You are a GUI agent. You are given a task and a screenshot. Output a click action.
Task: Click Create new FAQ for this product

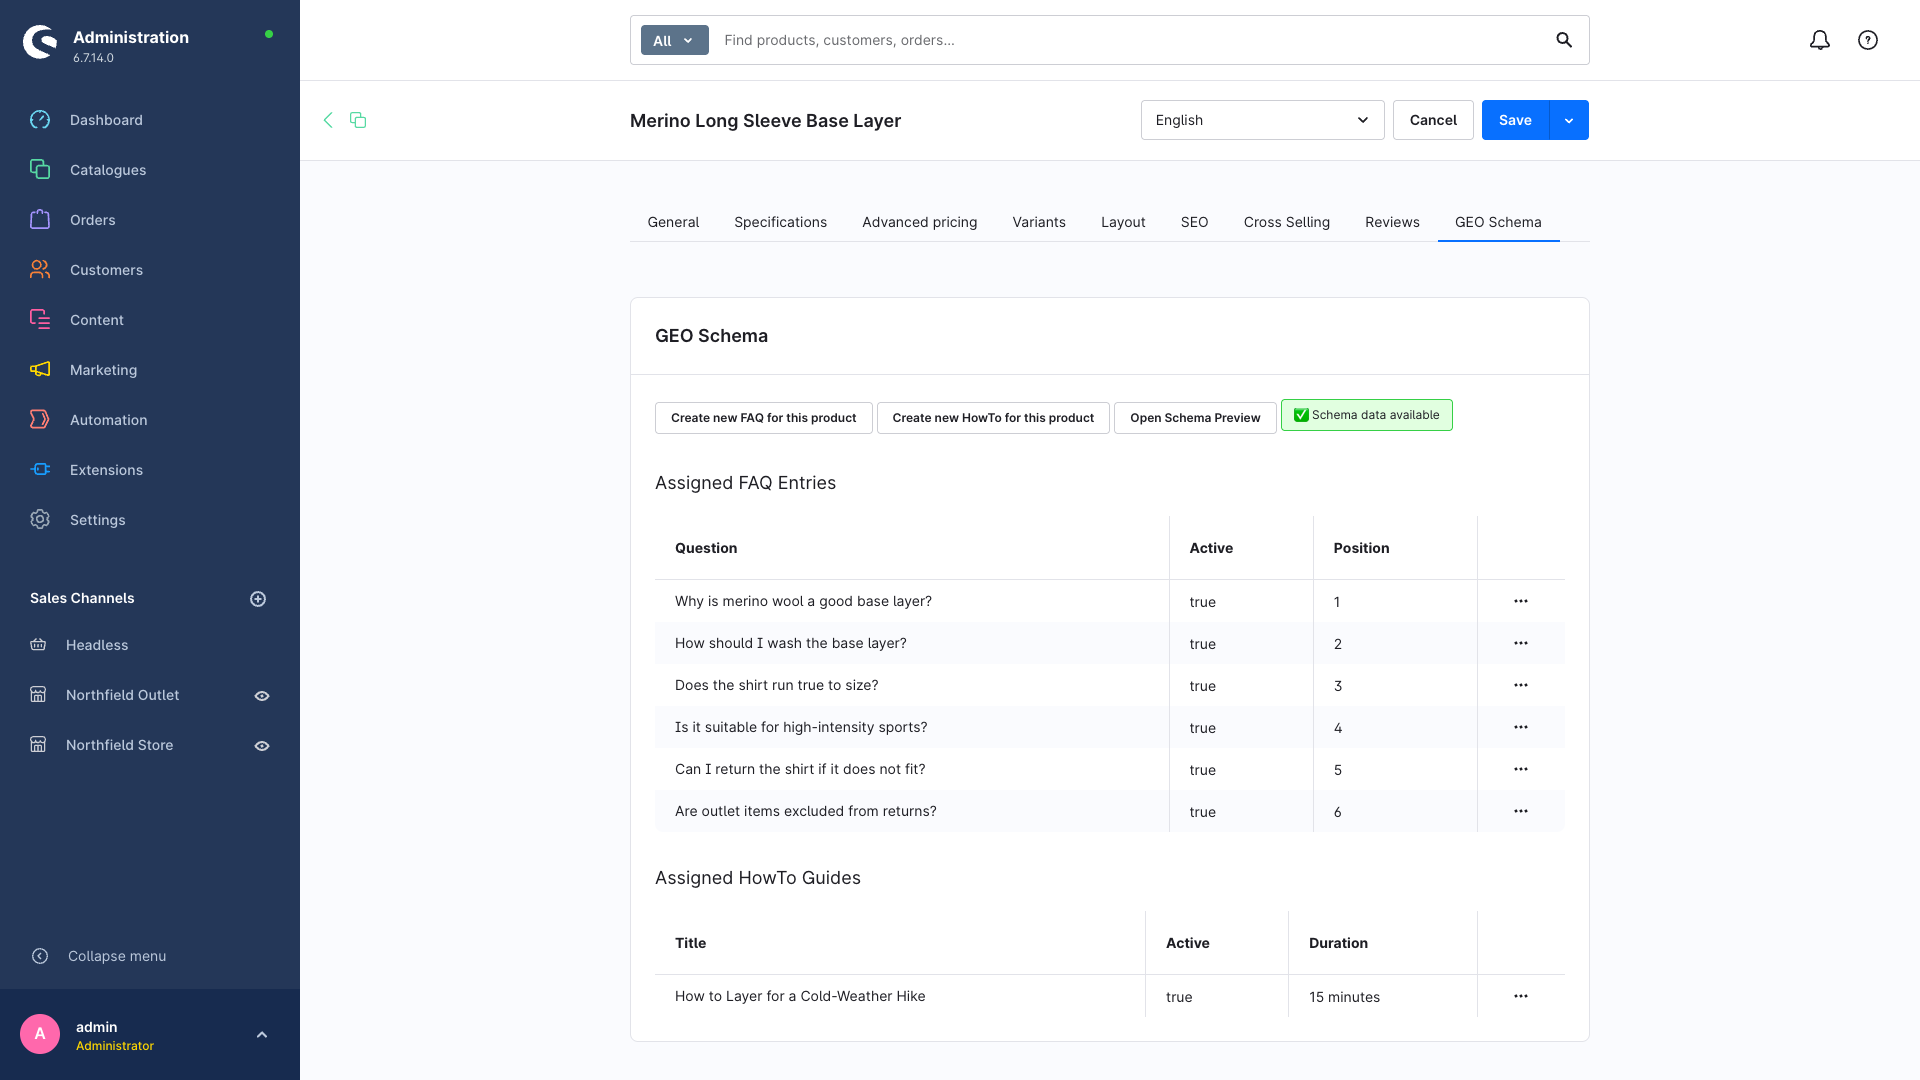click(763, 418)
